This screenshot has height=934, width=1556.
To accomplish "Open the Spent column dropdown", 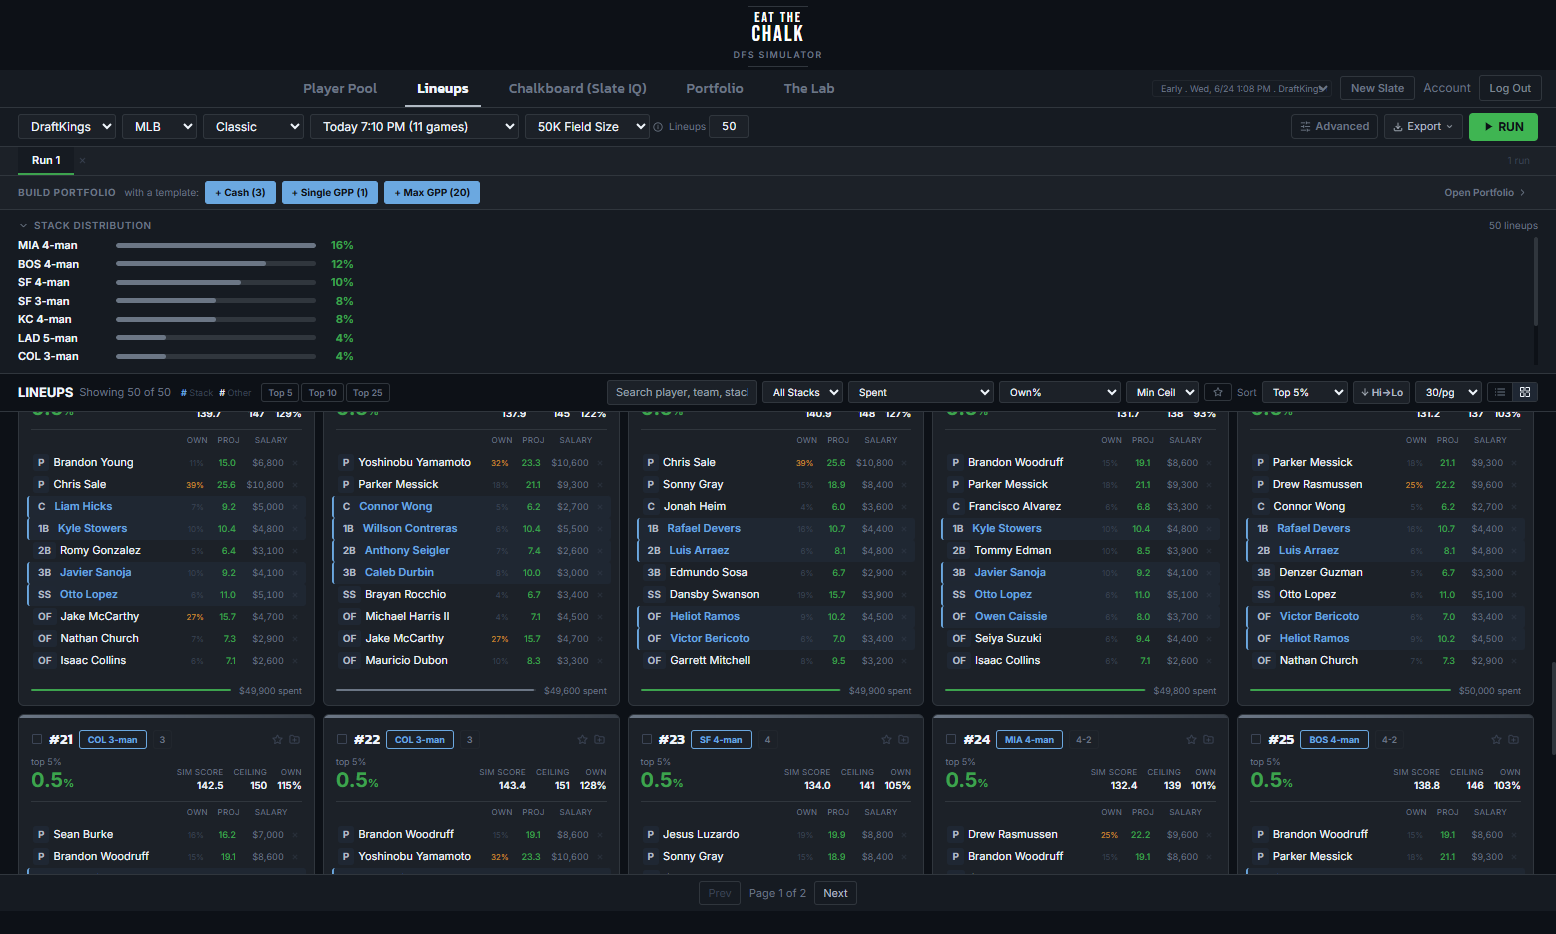I will click(920, 392).
